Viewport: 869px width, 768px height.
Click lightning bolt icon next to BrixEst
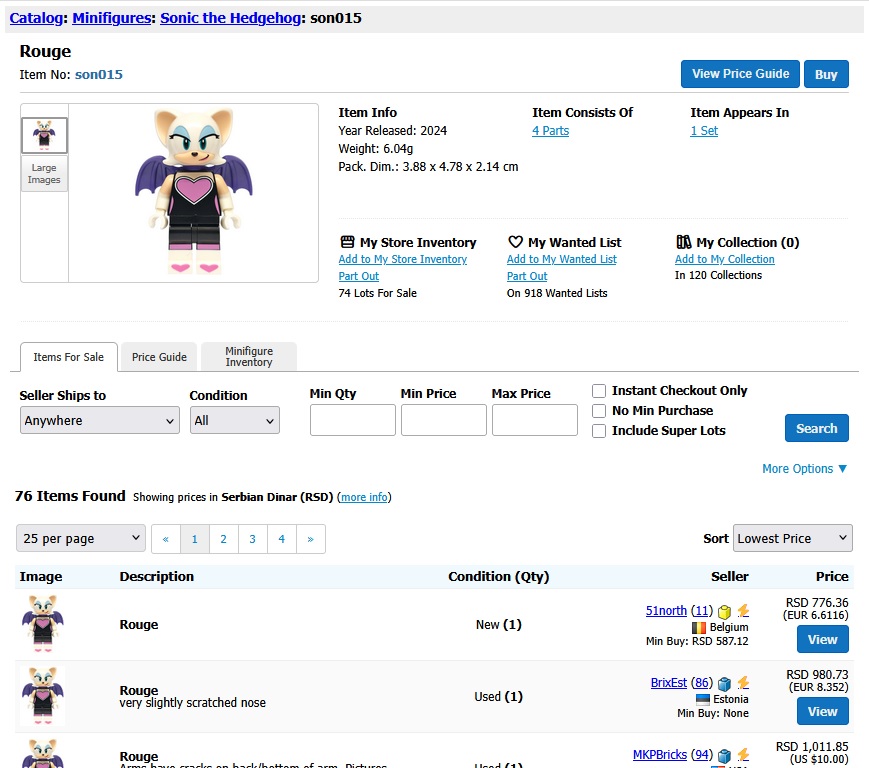pyautogui.click(x=742, y=683)
